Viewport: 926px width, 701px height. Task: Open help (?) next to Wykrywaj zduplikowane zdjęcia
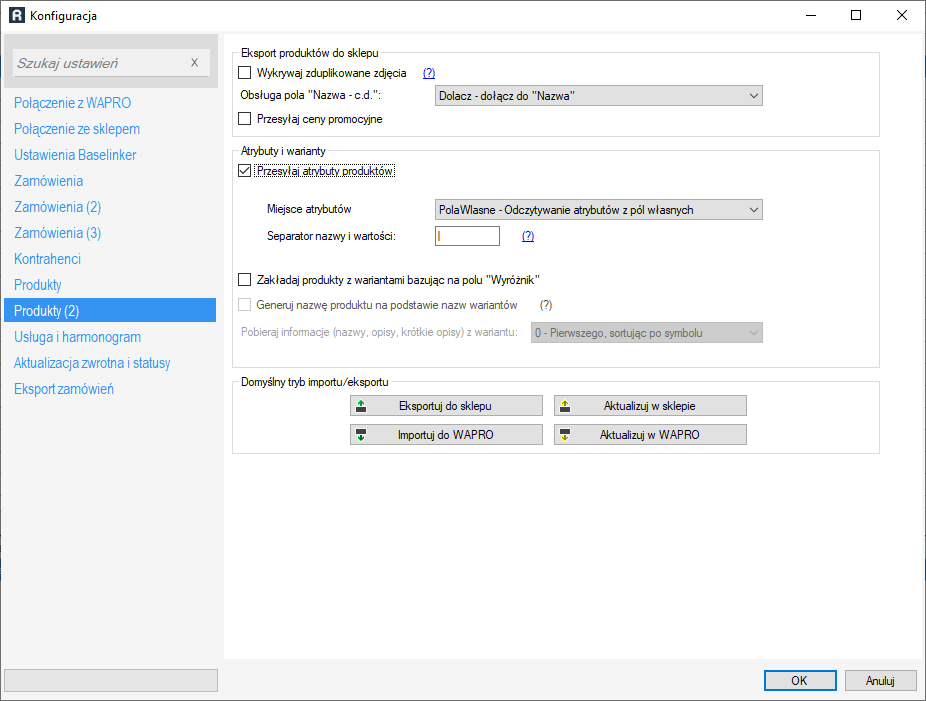pos(429,73)
